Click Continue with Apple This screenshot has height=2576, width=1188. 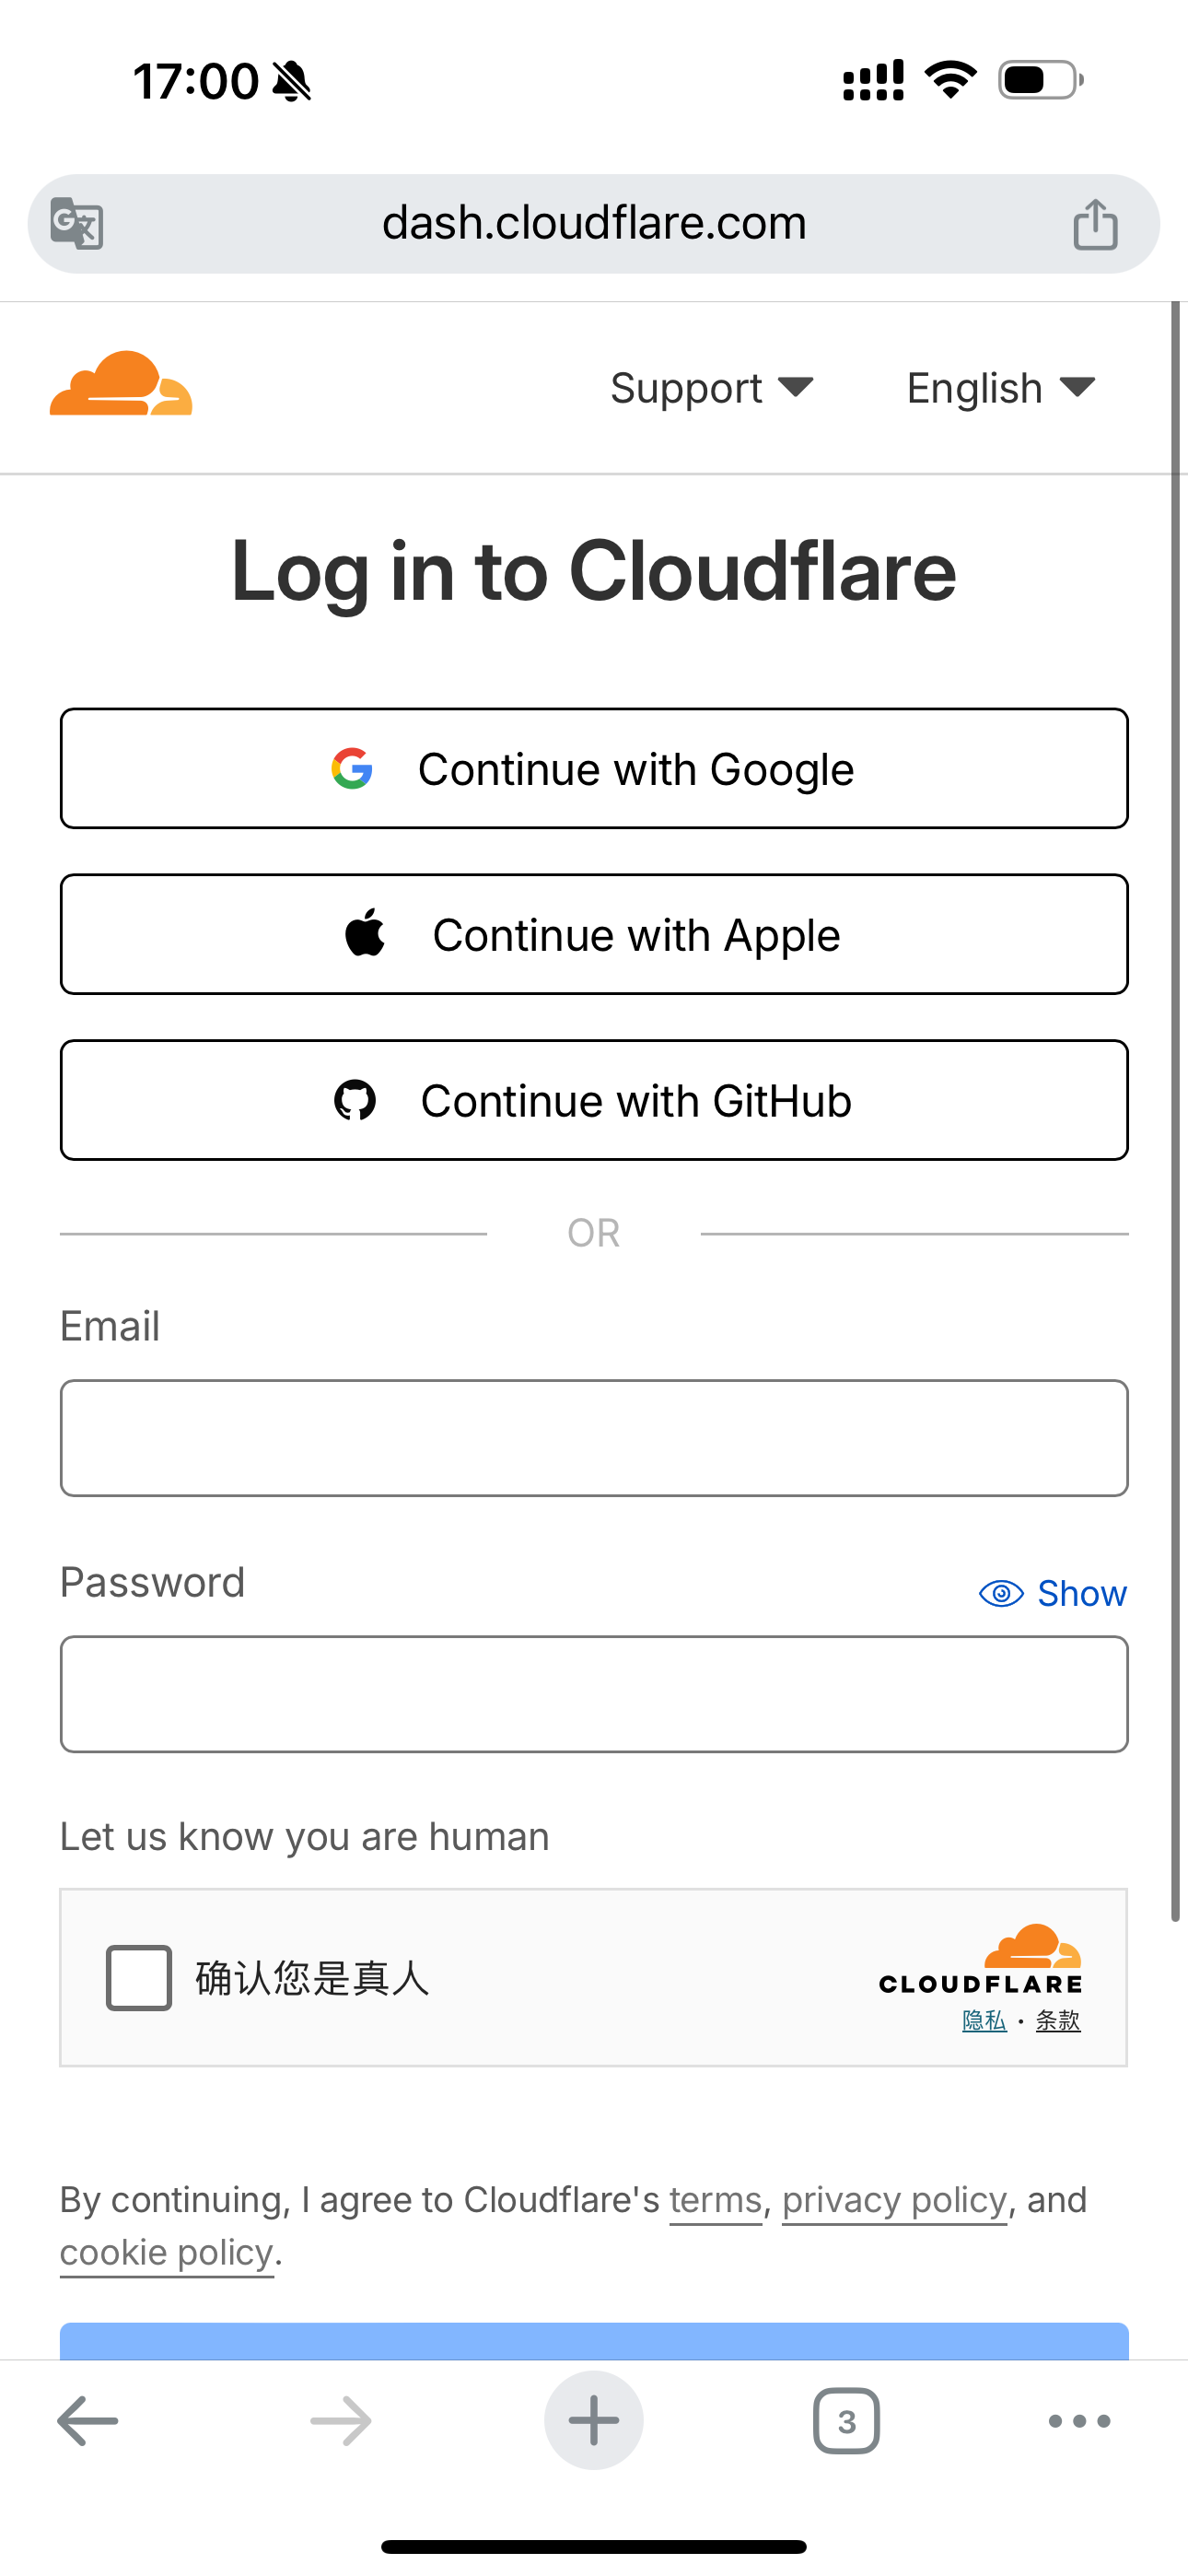[x=594, y=934]
